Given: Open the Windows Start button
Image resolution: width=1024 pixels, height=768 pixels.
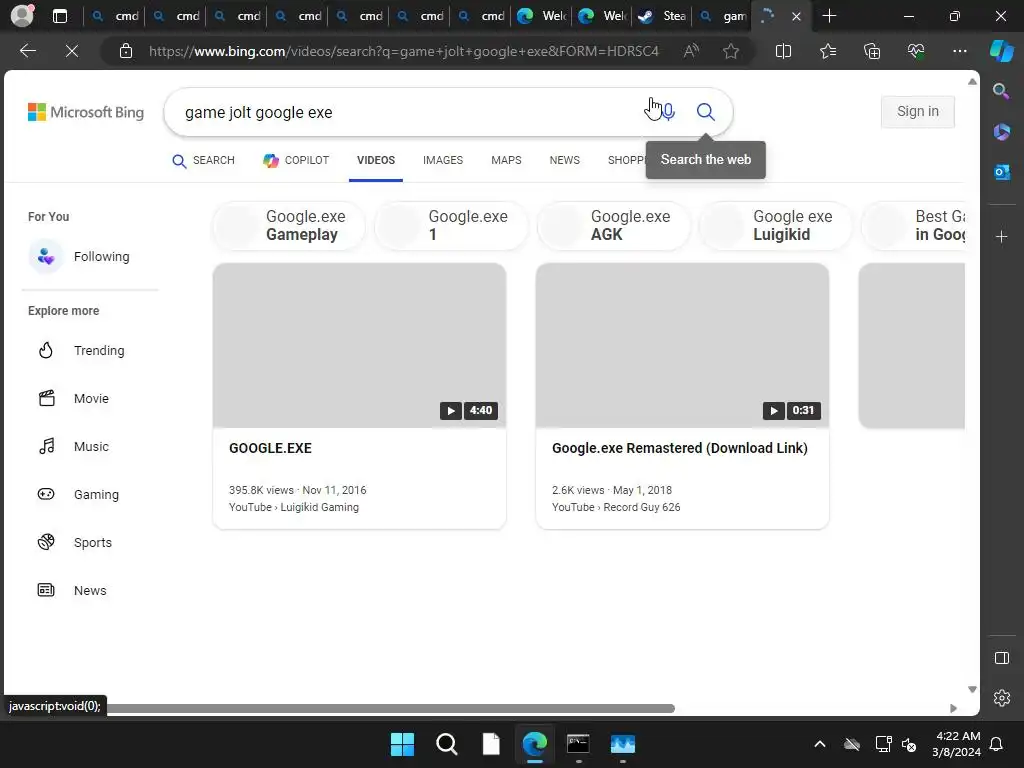Looking at the screenshot, I should [402, 744].
